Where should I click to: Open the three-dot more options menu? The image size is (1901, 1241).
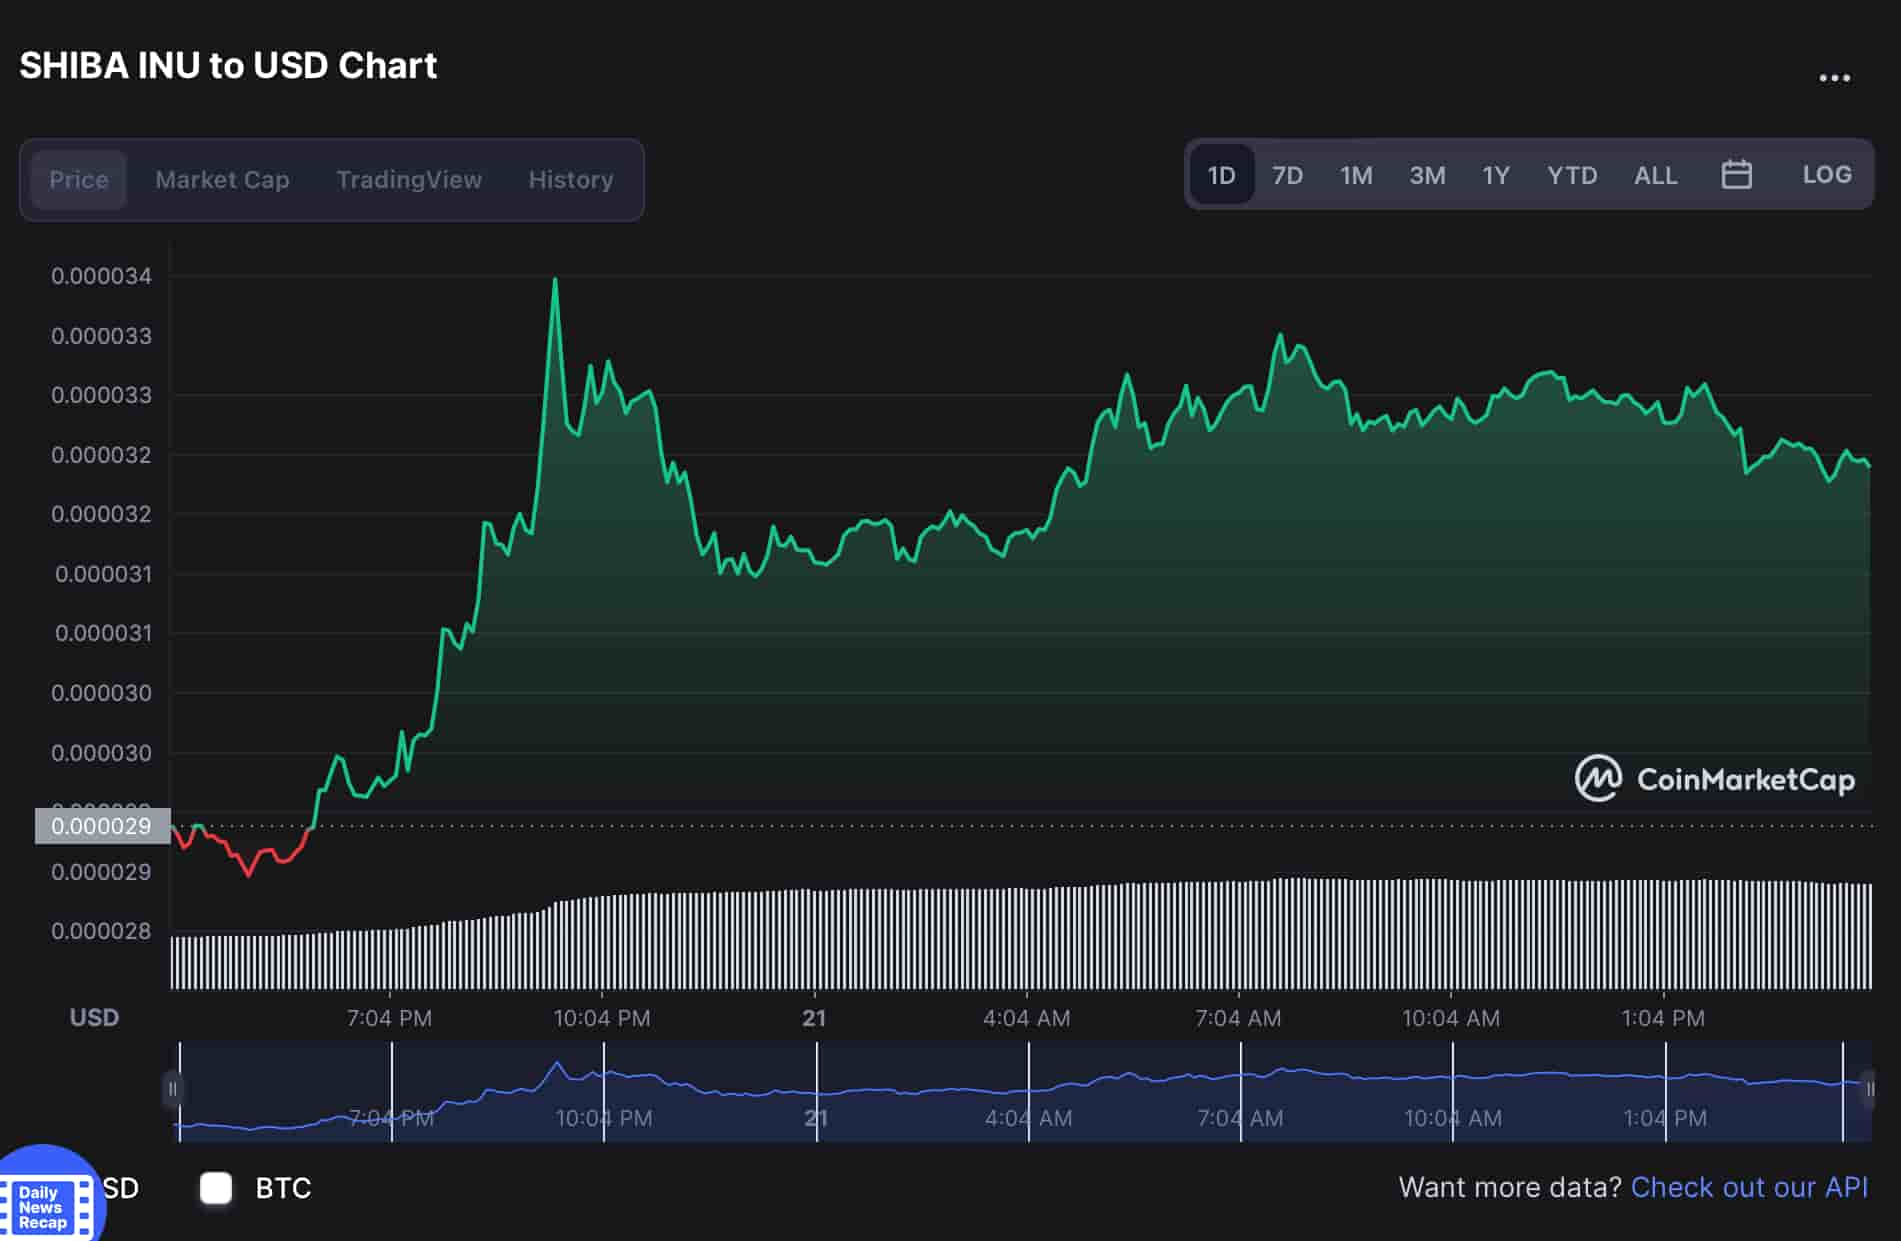pos(1834,78)
